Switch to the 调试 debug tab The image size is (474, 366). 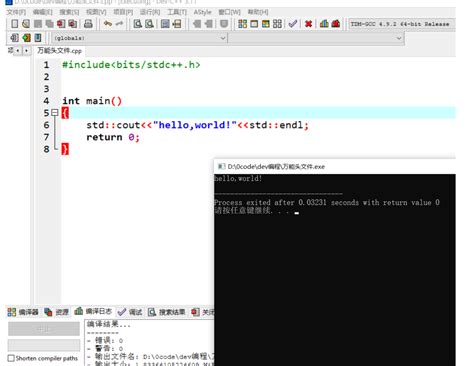(x=130, y=312)
